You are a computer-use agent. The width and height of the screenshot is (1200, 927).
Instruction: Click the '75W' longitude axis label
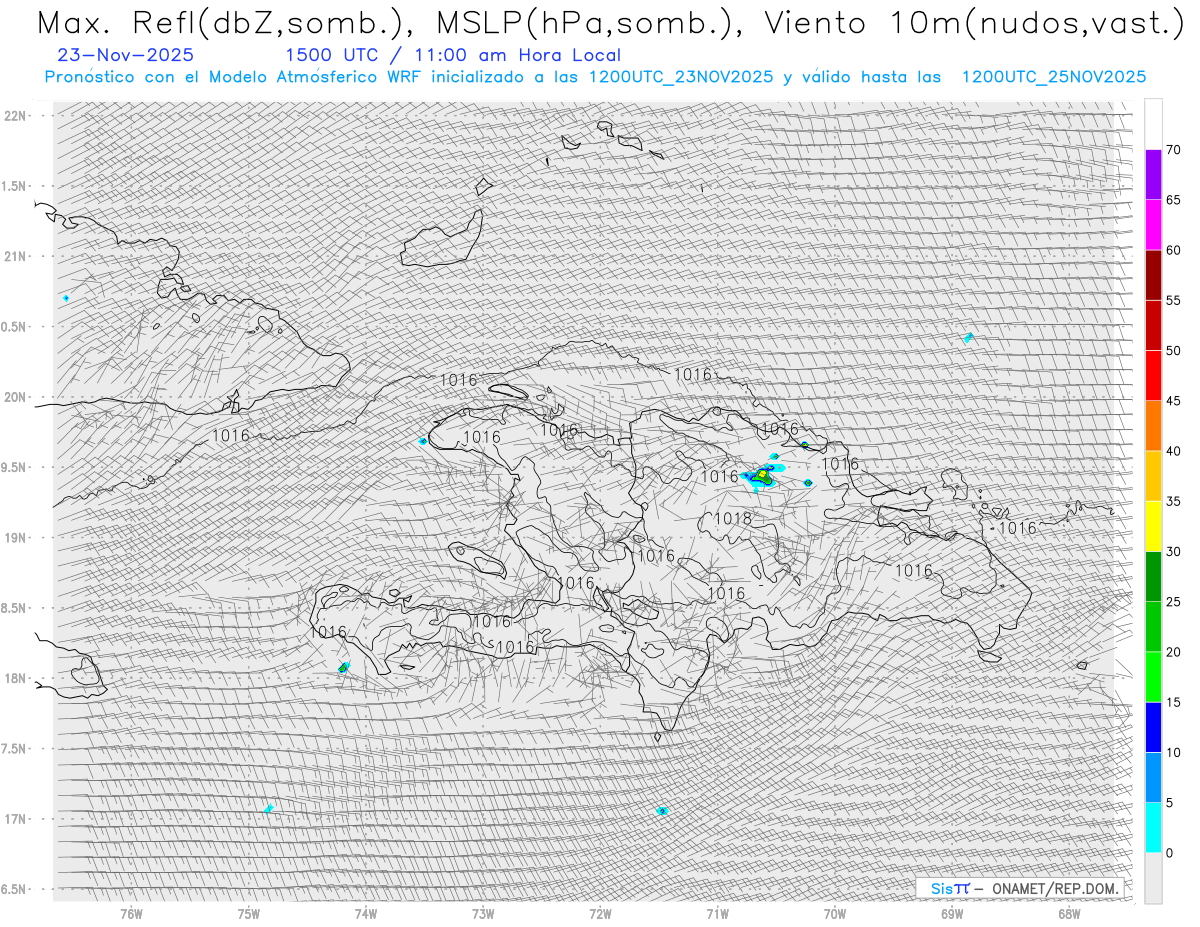tap(249, 913)
